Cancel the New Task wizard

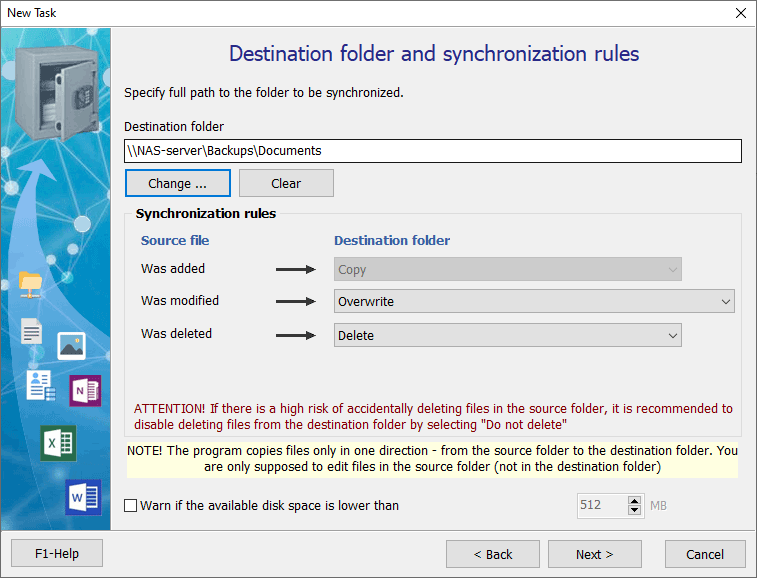(705, 554)
